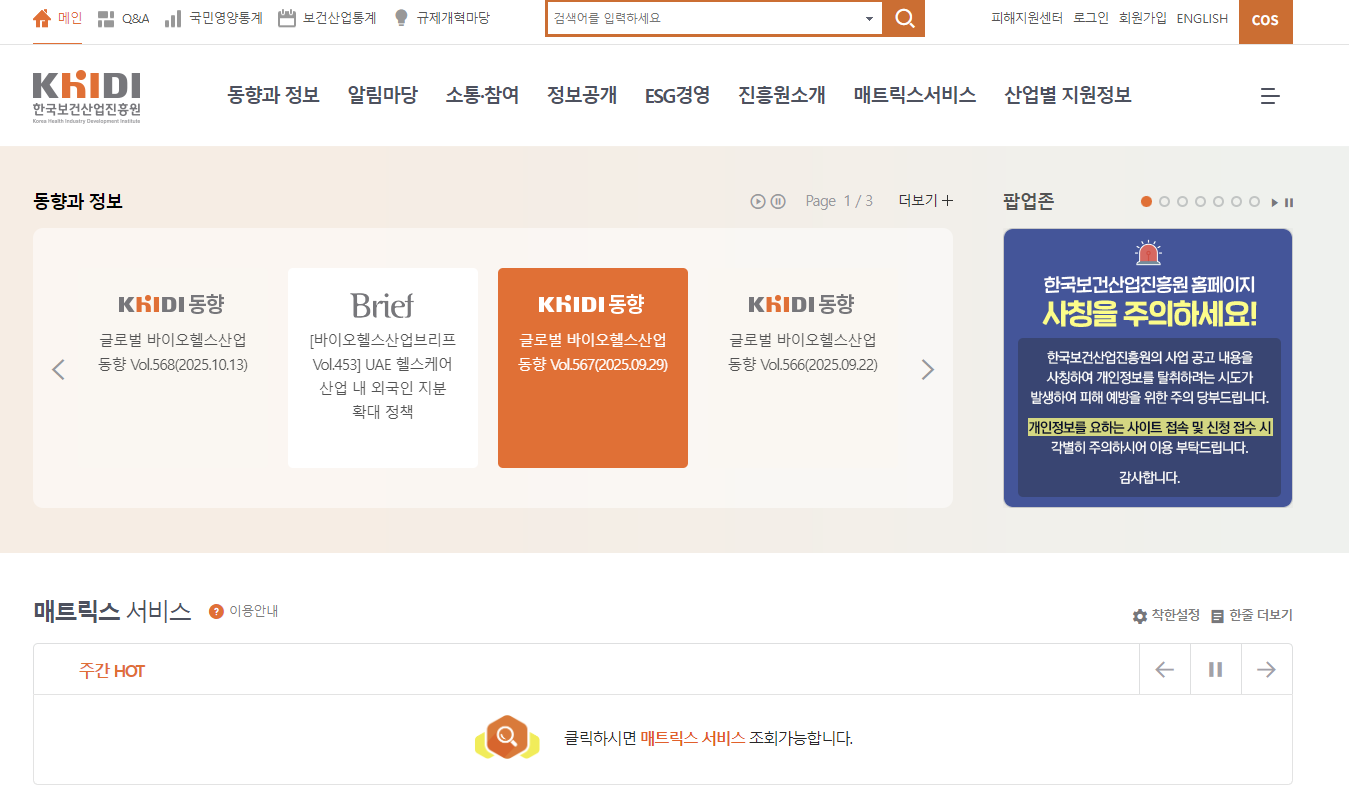The image size is (1349, 810).
Task: Open the Vol.566(2025.09.22) 동향 card
Action: click(x=803, y=368)
